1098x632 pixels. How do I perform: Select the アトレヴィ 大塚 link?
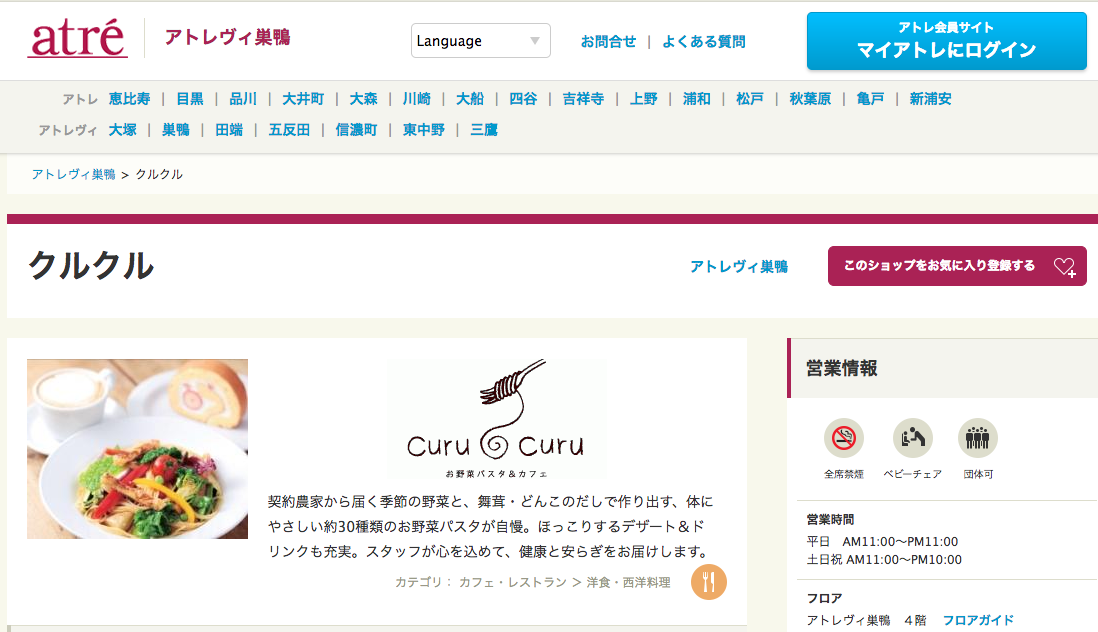tap(123, 129)
